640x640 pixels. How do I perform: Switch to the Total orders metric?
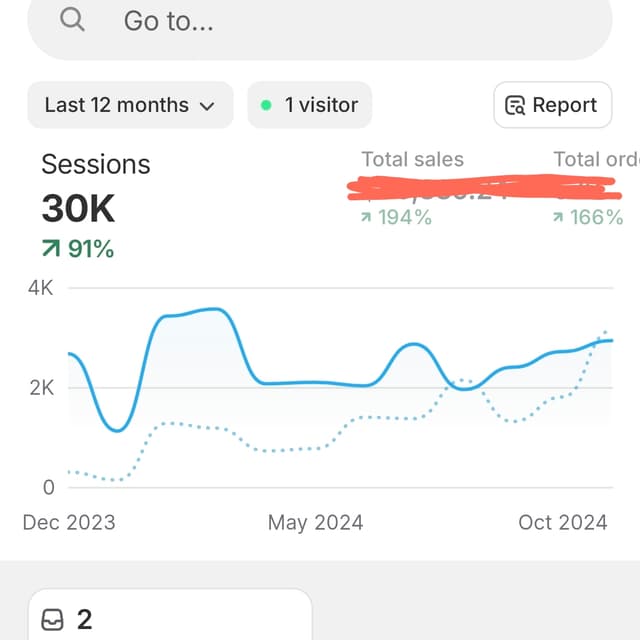[x=596, y=159]
